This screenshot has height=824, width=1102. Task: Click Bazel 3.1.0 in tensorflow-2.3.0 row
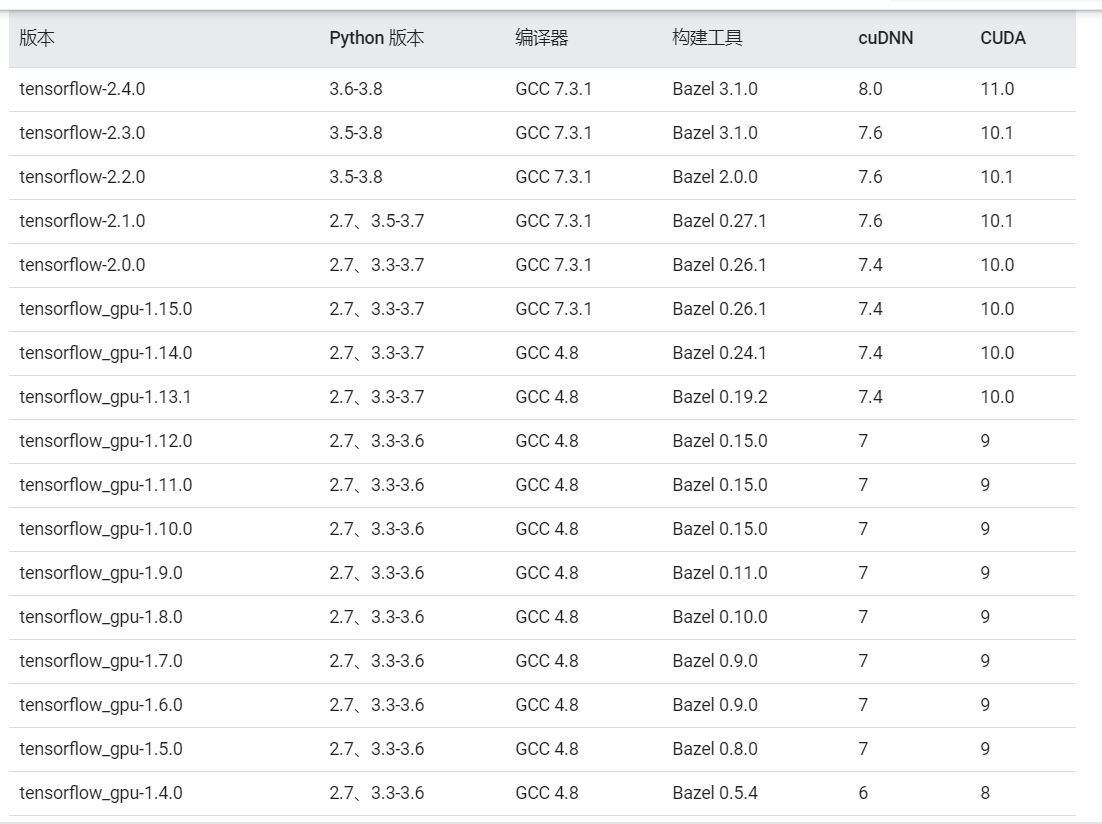pyautogui.click(x=715, y=133)
